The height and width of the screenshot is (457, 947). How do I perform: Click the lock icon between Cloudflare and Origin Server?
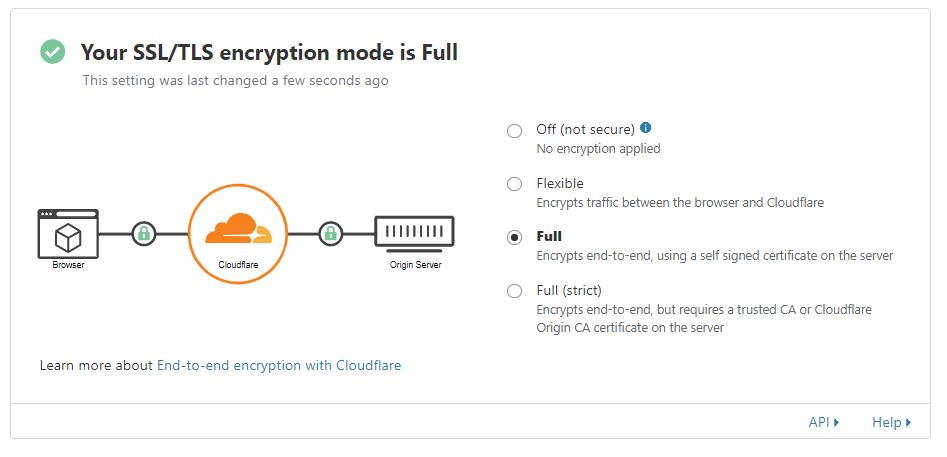(330, 234)
